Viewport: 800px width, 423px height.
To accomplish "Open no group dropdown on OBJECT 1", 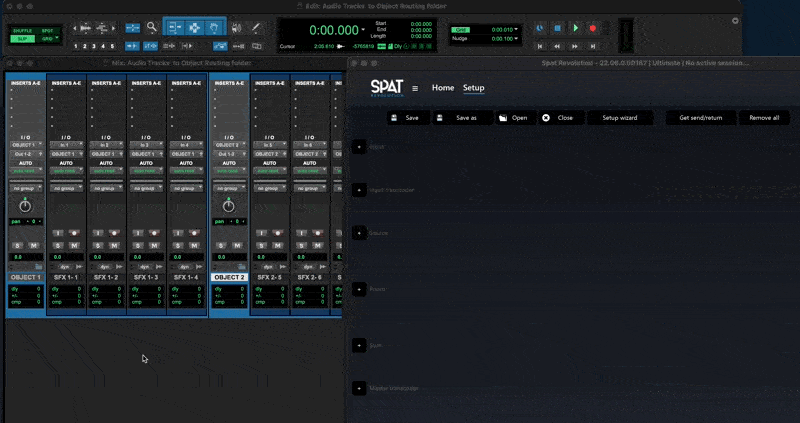I will pyautogui.click(x=25, y=187).
